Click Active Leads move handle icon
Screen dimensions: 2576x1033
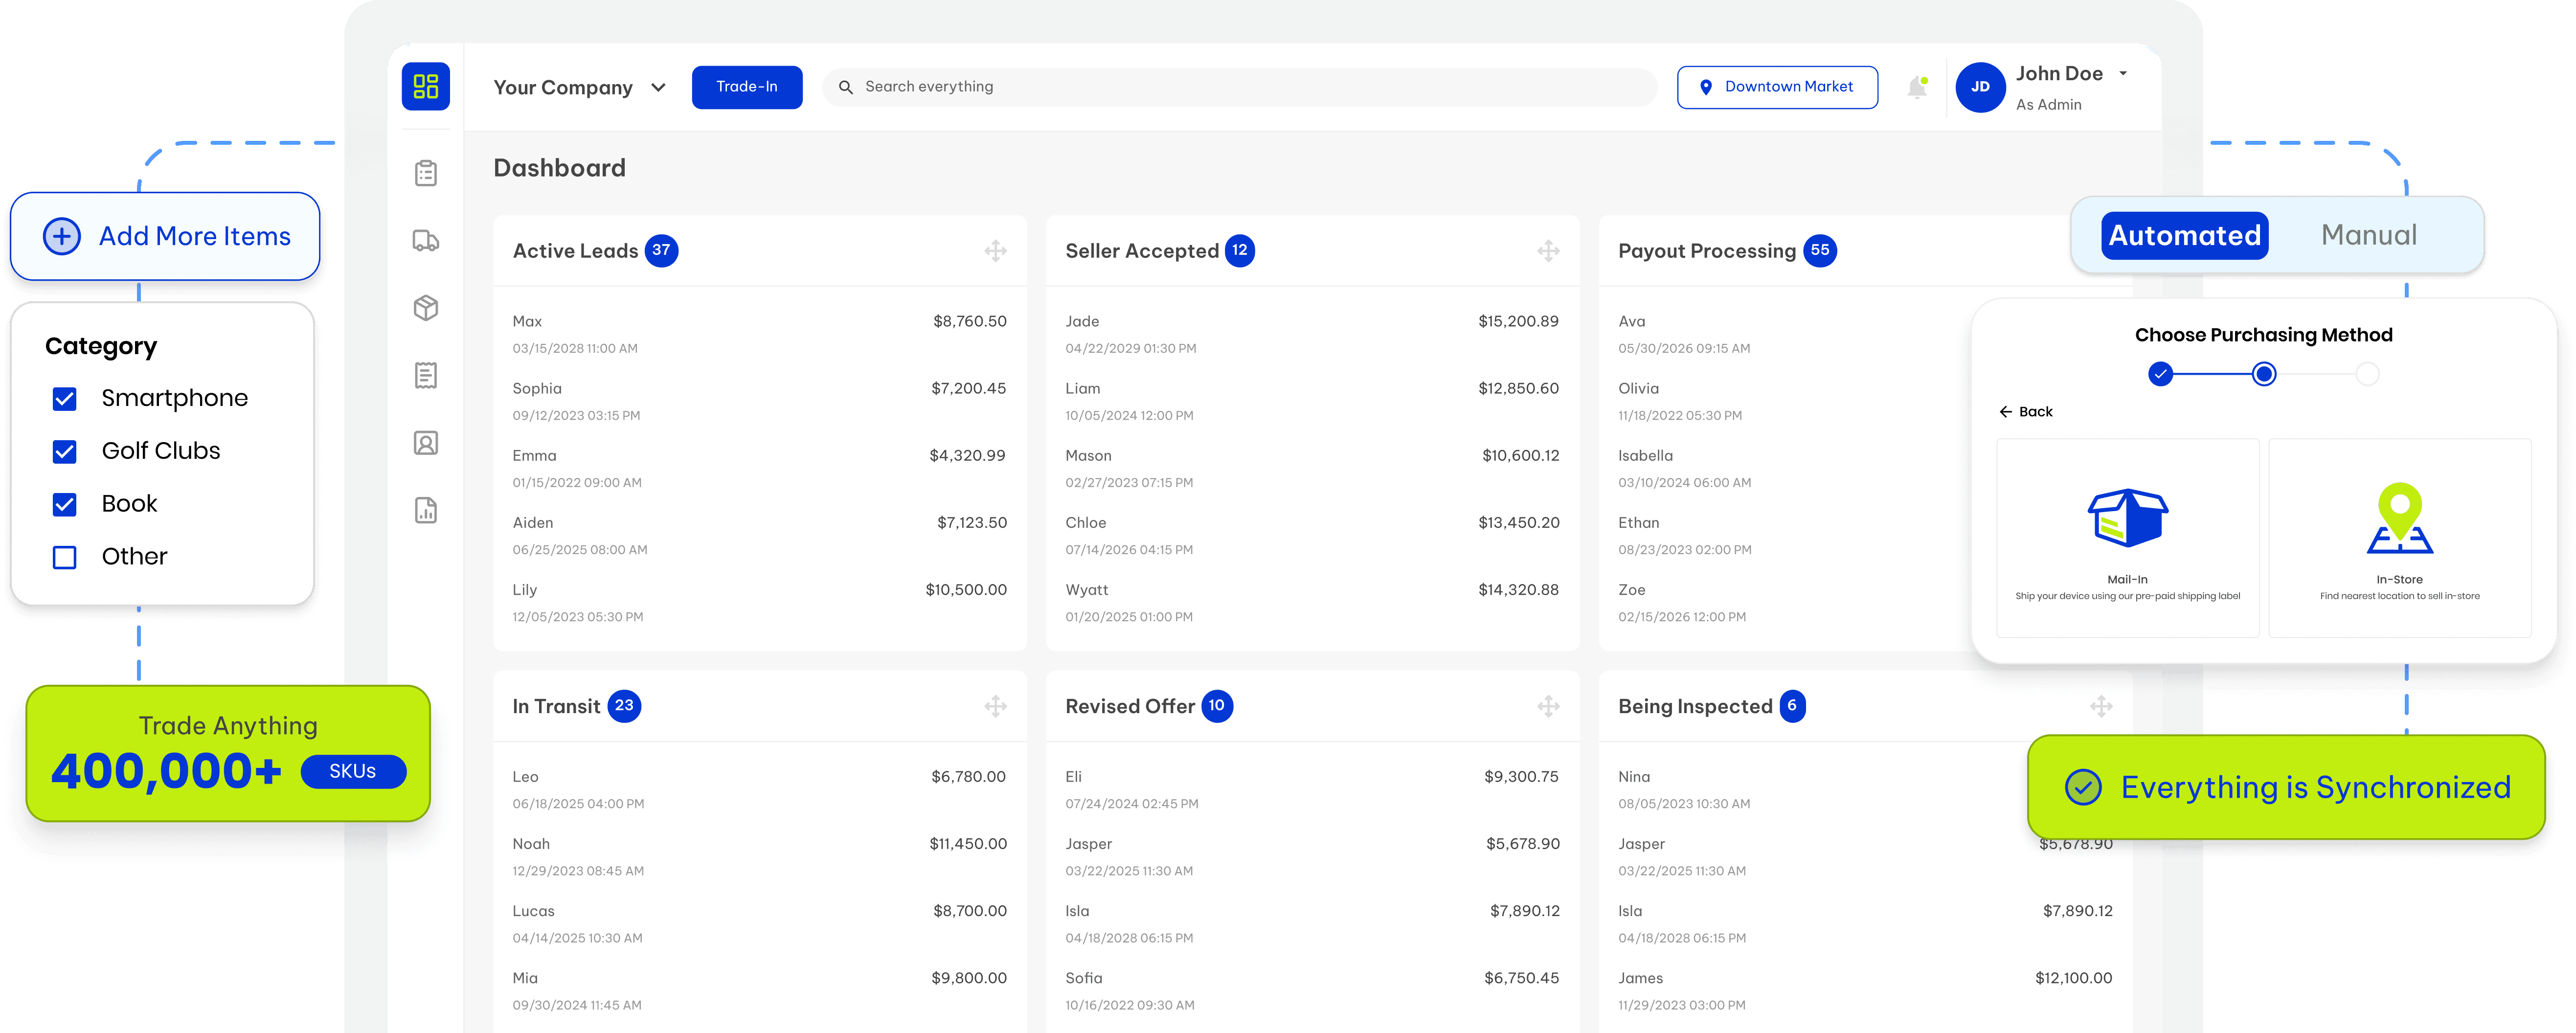tap(995, 251)
